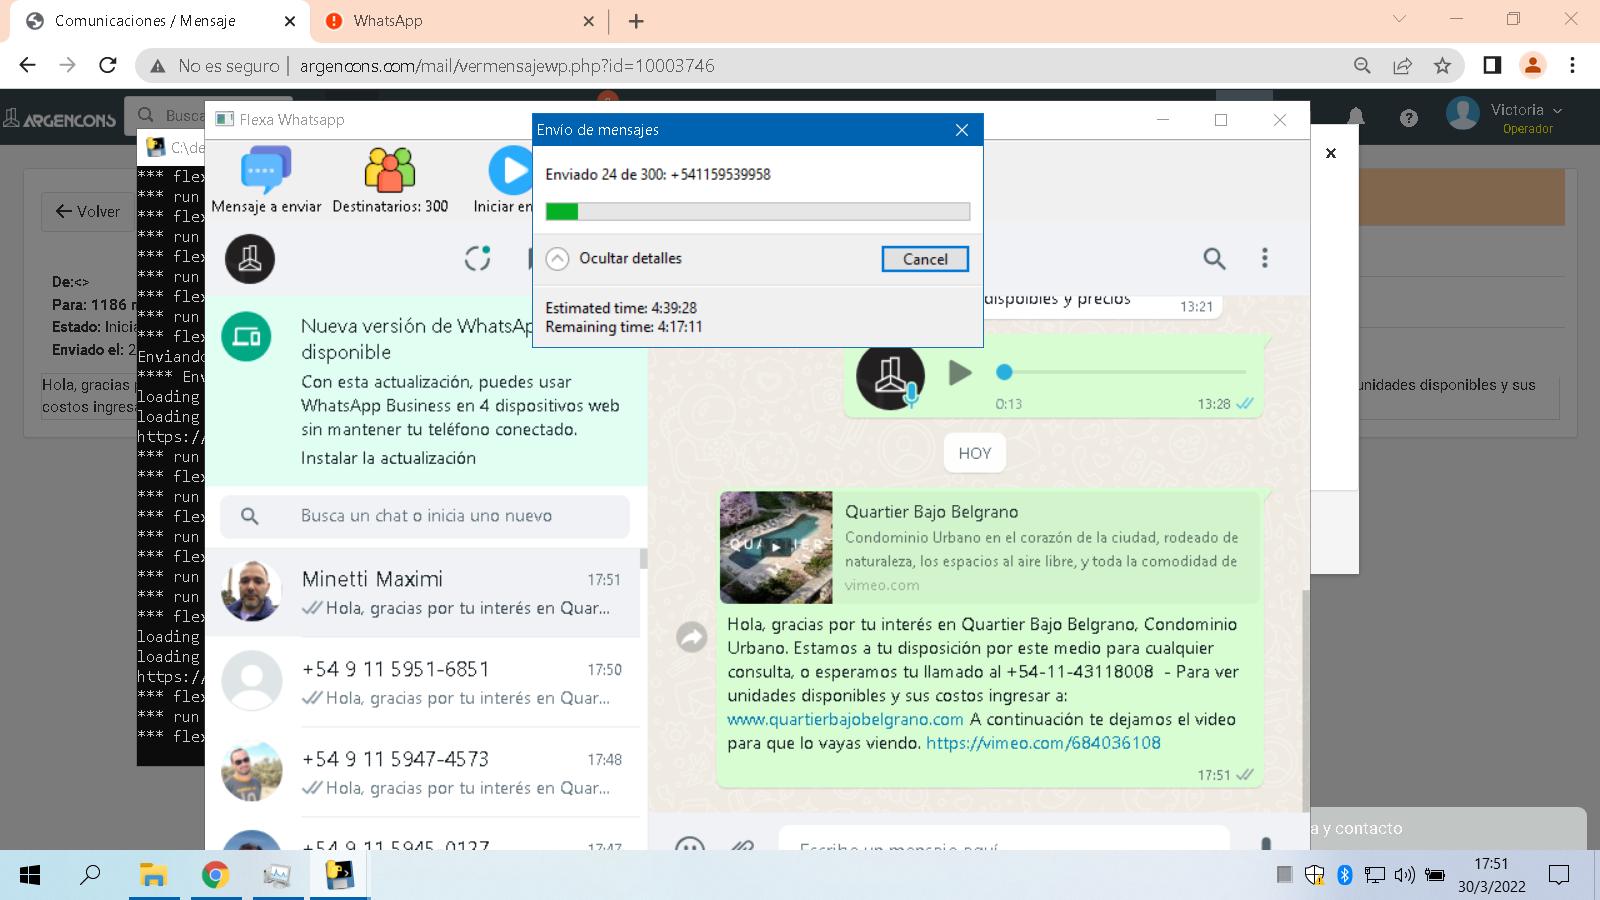Bookmark this page with star icon
Viewport: 1600px width, 900px height.
point(1442,65)
